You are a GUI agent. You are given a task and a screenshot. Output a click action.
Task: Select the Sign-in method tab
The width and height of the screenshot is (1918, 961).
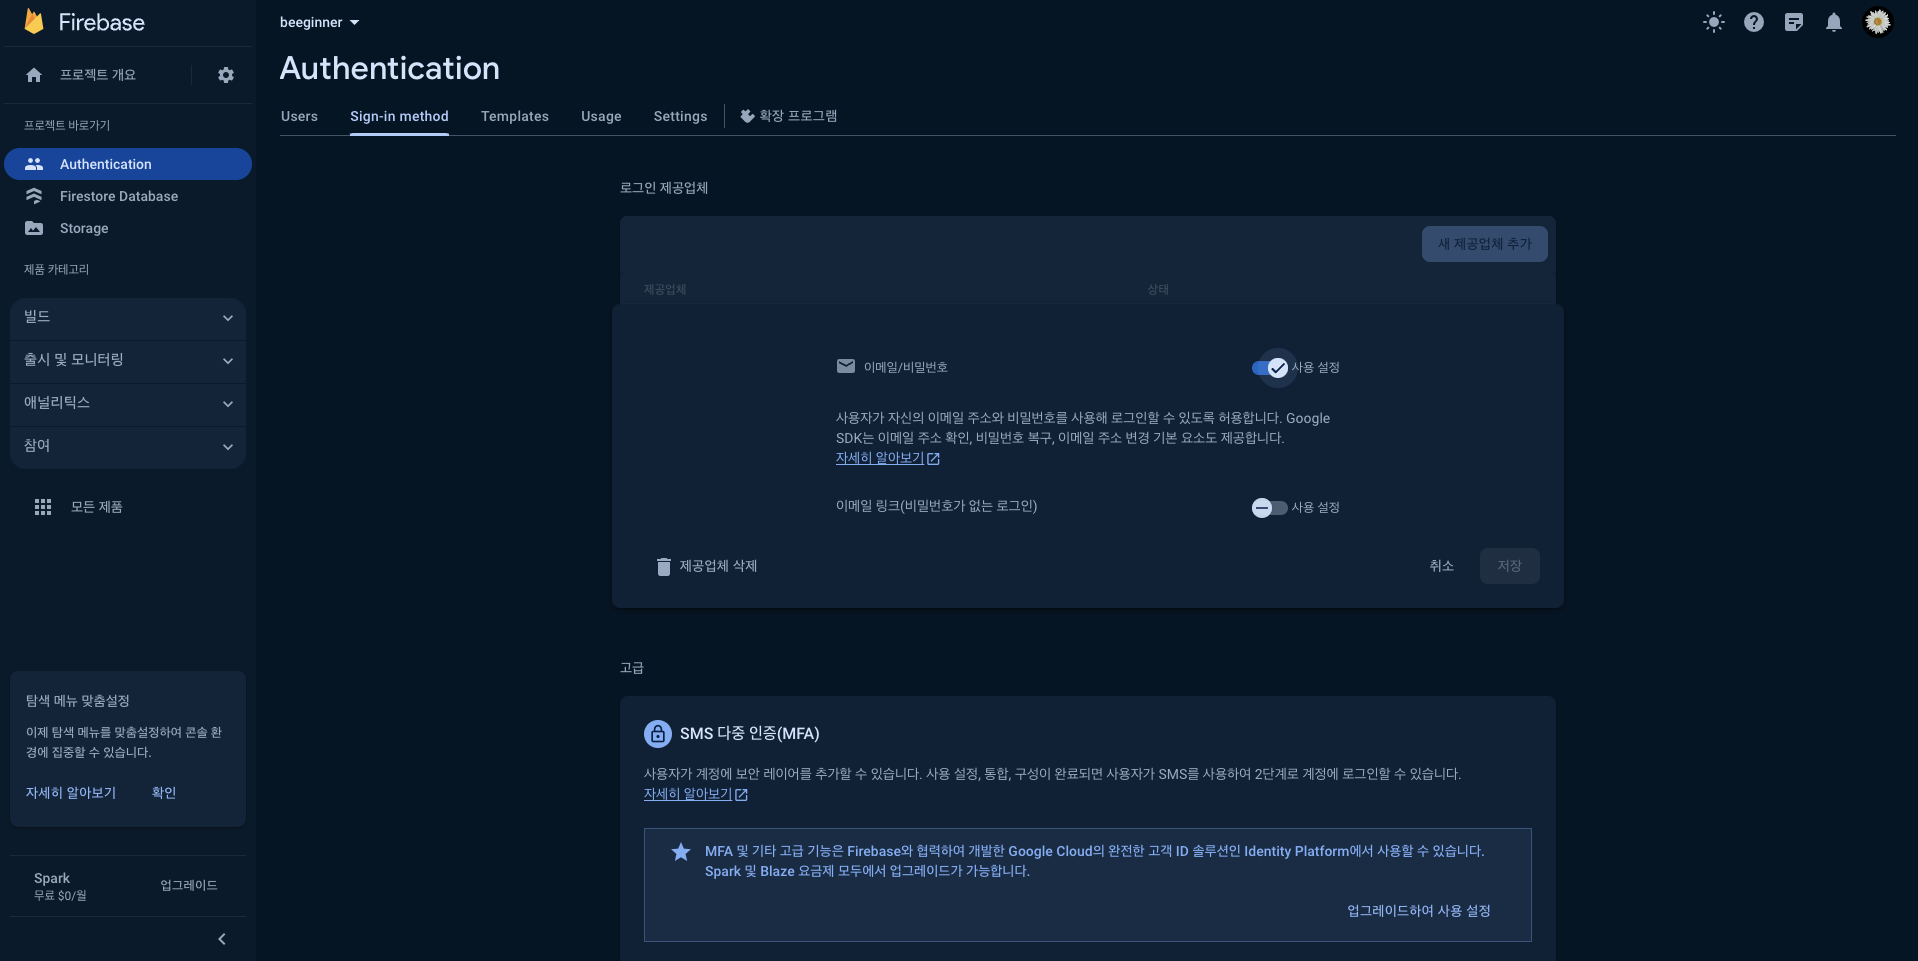click(x=399, y=116)
